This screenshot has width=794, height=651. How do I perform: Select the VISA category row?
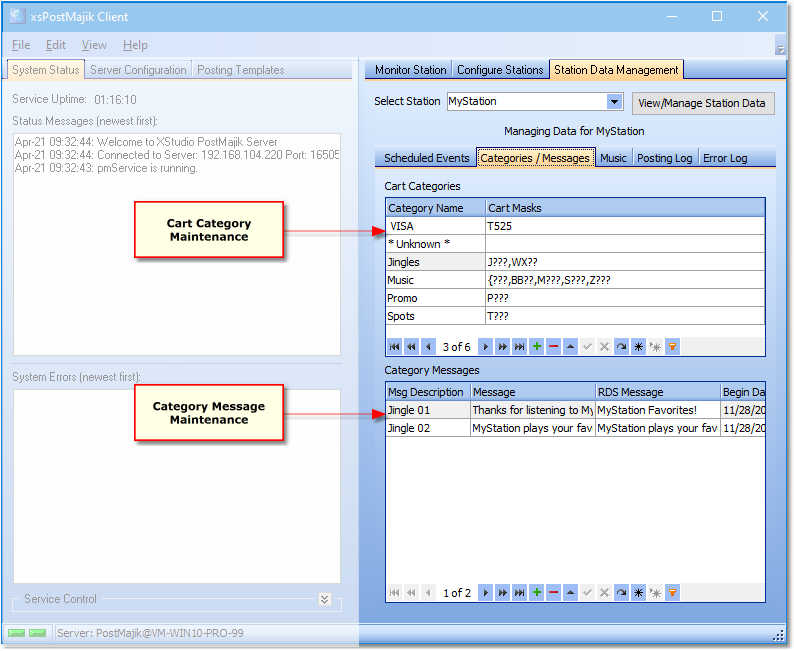tap(575, 226)
